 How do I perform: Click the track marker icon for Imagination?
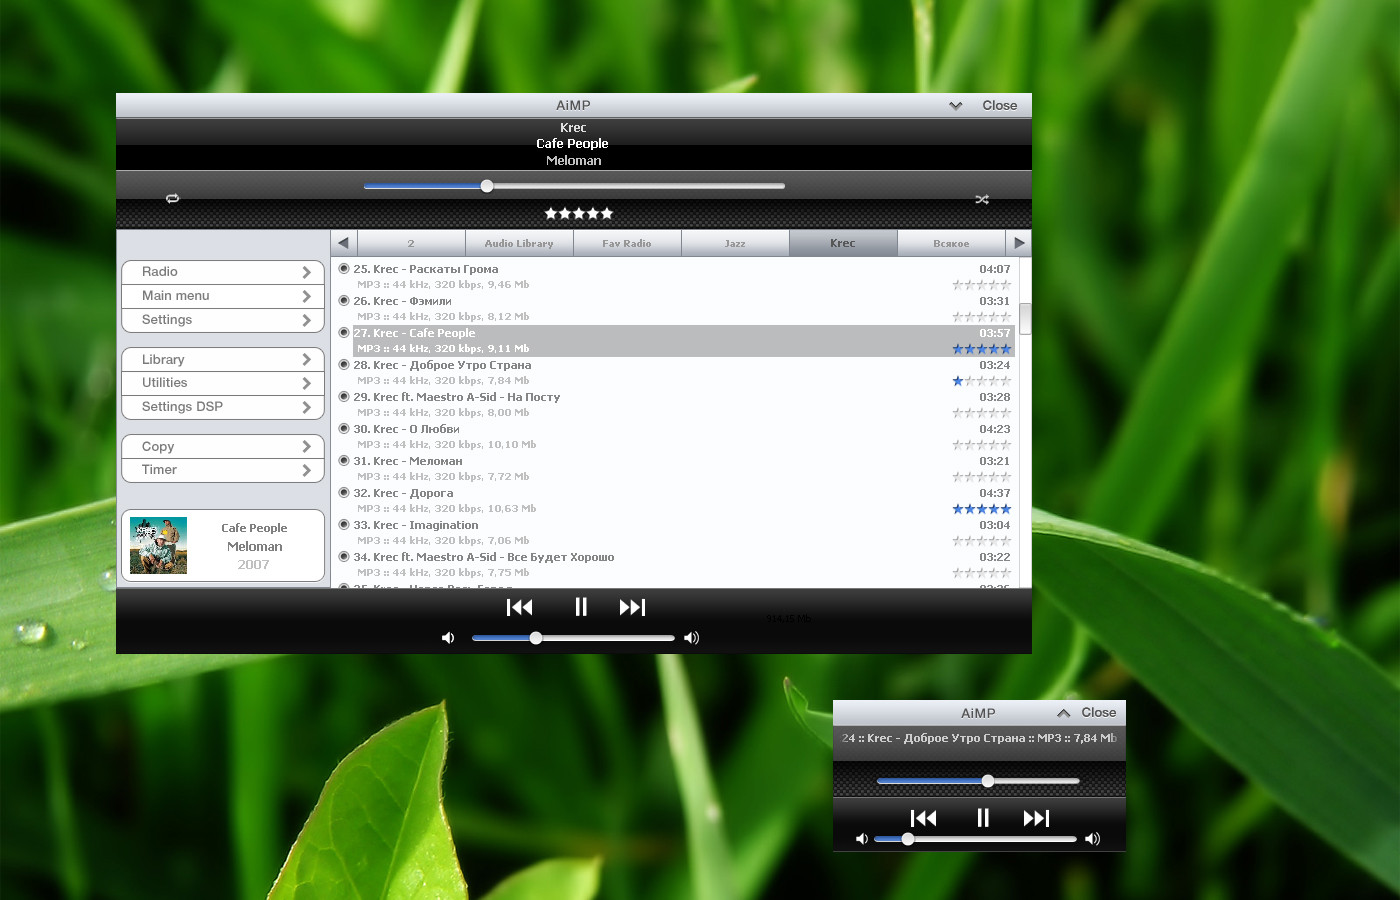click(344, 525)
